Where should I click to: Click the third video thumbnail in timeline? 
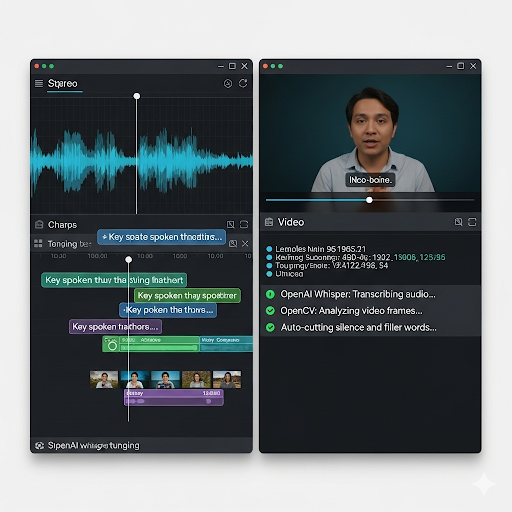pyautogui.click(x=166, y=380)
